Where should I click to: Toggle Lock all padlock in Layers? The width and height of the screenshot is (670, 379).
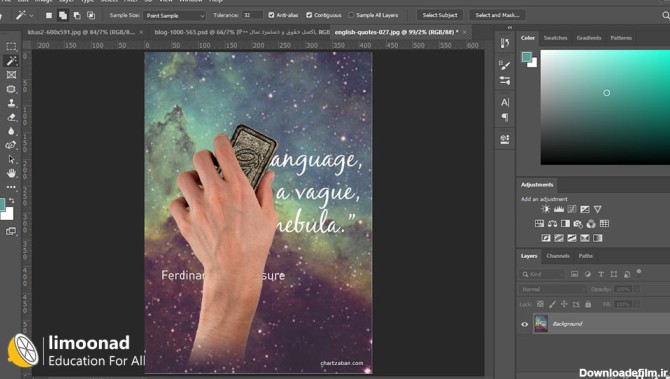click(588, 304)
